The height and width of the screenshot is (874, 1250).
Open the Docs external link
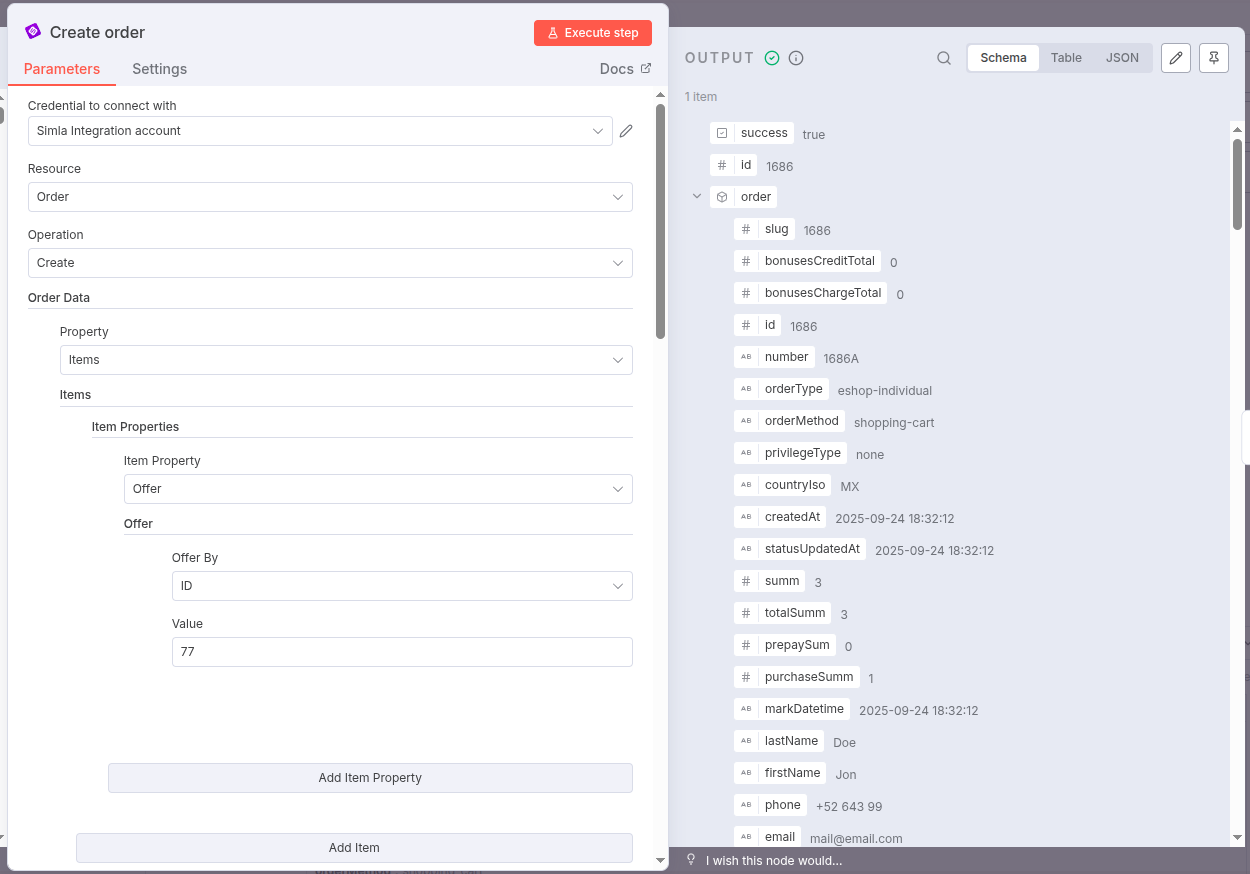point(625,69)
